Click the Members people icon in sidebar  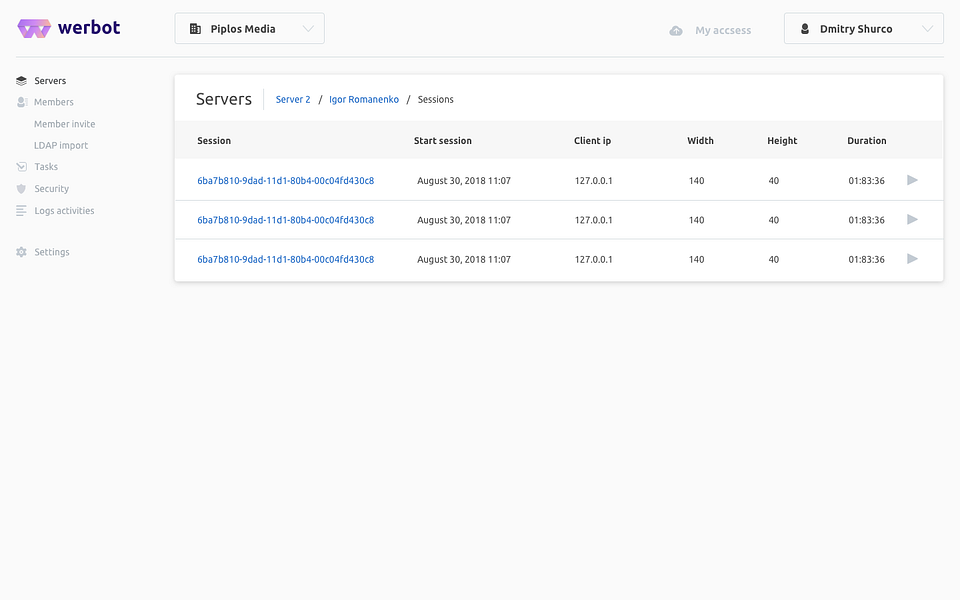(x=22, y=102)
